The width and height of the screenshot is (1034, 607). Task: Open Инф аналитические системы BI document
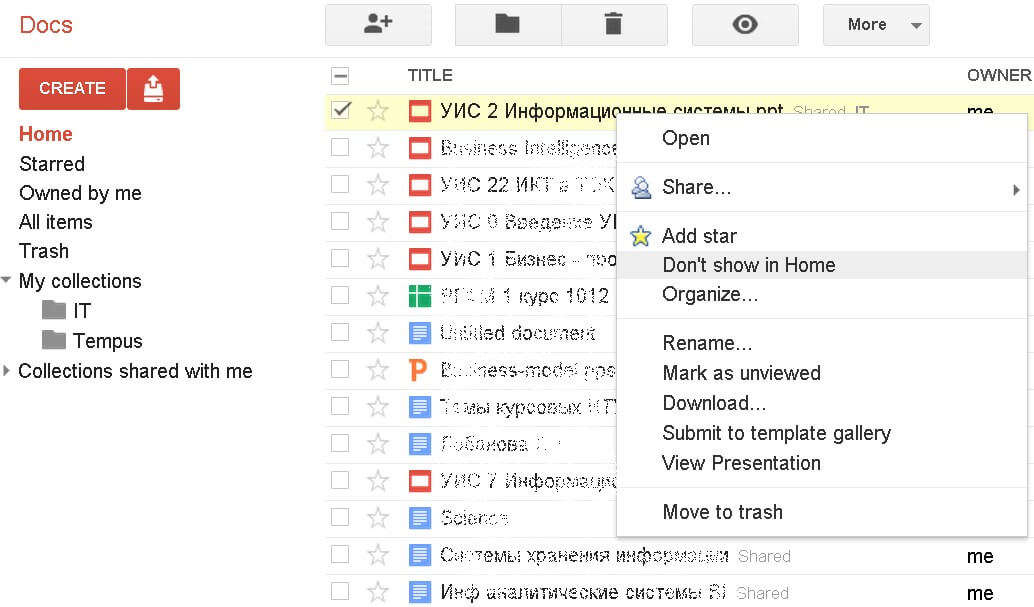pyautogui.click(x=583, y=592)
